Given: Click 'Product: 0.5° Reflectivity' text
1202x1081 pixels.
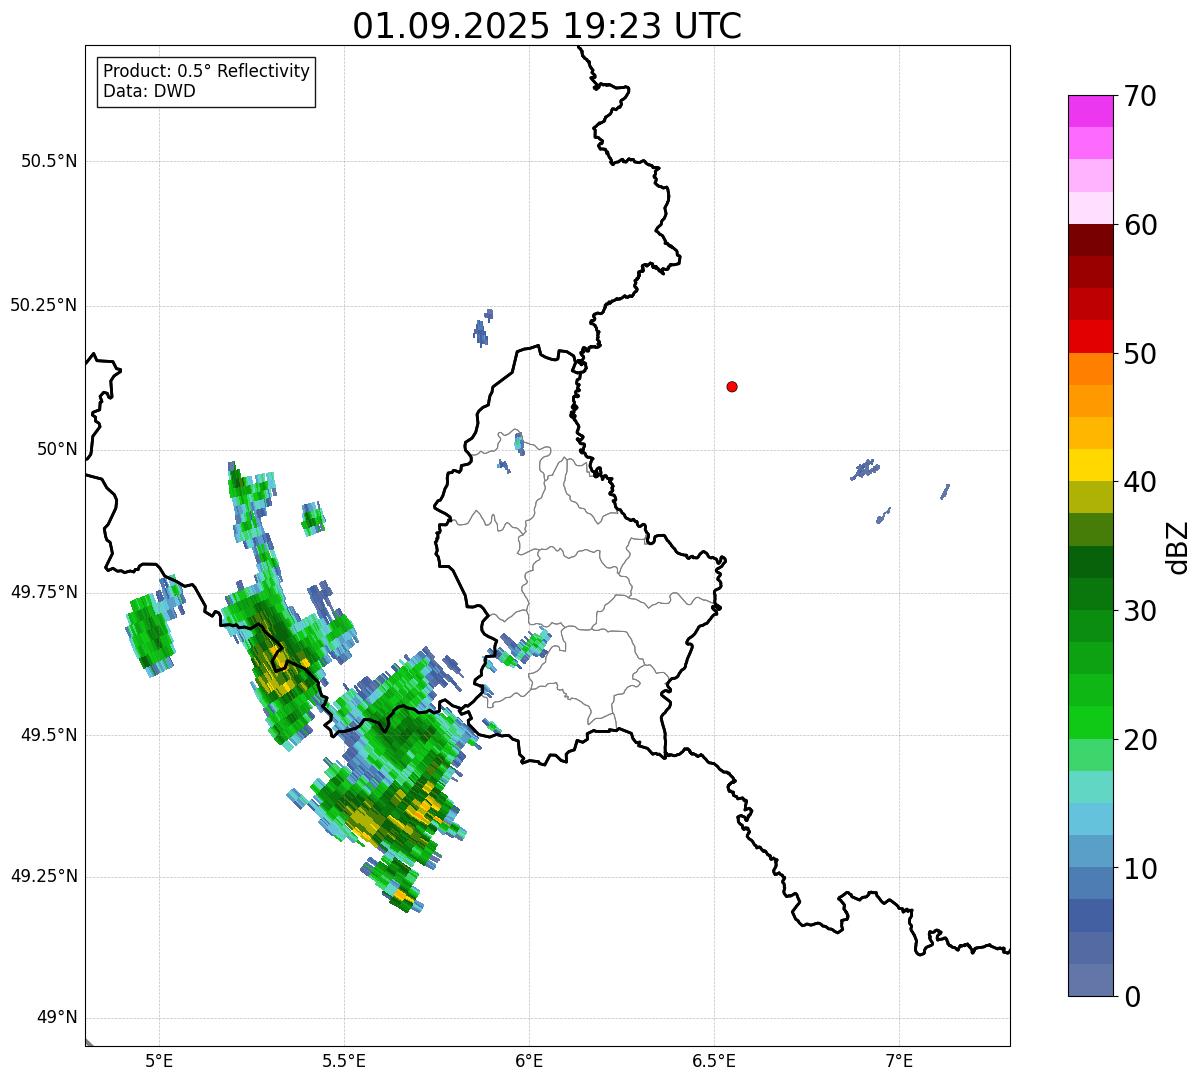Looking at the screenshot, I should (x=206, y=72).
